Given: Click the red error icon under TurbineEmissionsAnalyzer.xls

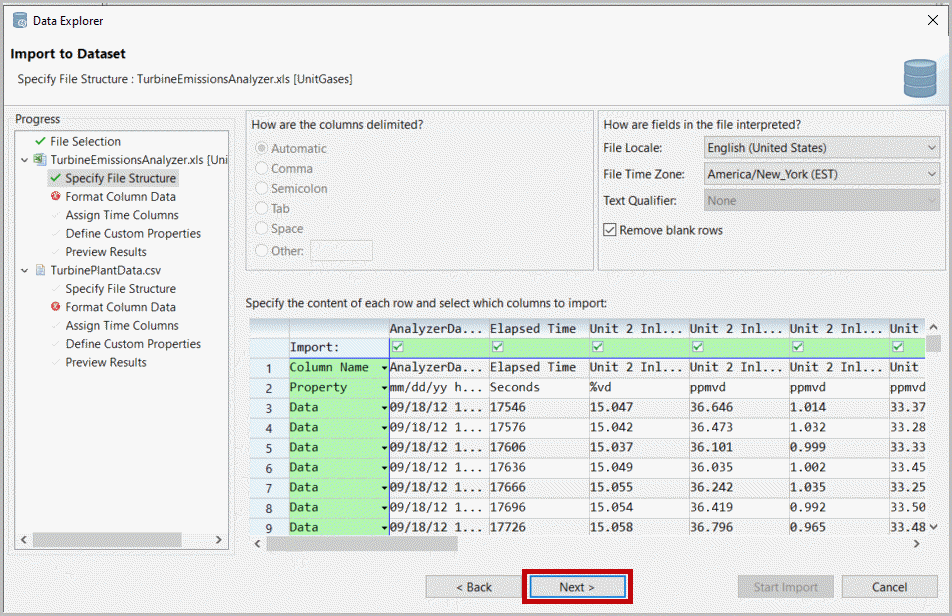Looking at the screenshot, I should [x=55, y=197].
